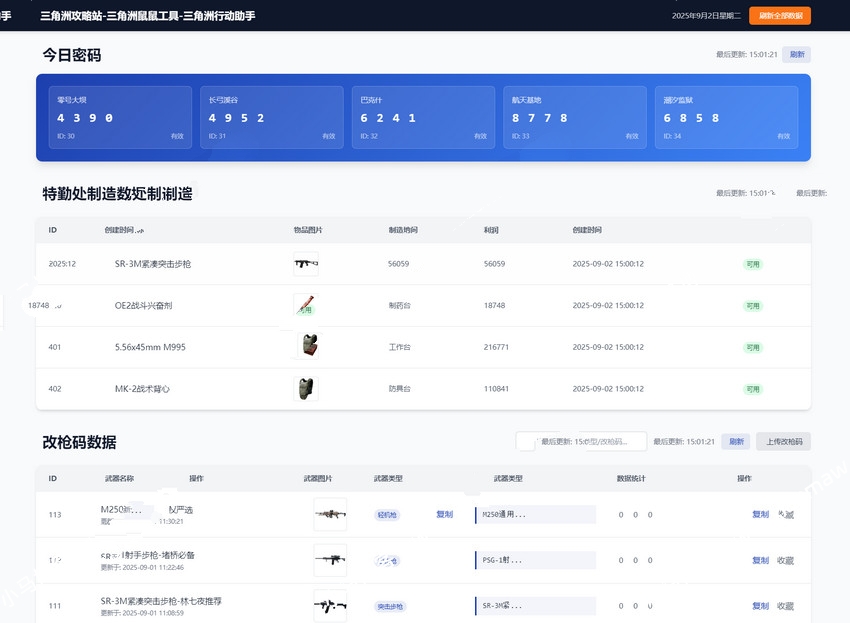The height and width of the screenshot is (623, 850).
Task: Click the SR-3M rifle item image
Action: pos(305,264)
